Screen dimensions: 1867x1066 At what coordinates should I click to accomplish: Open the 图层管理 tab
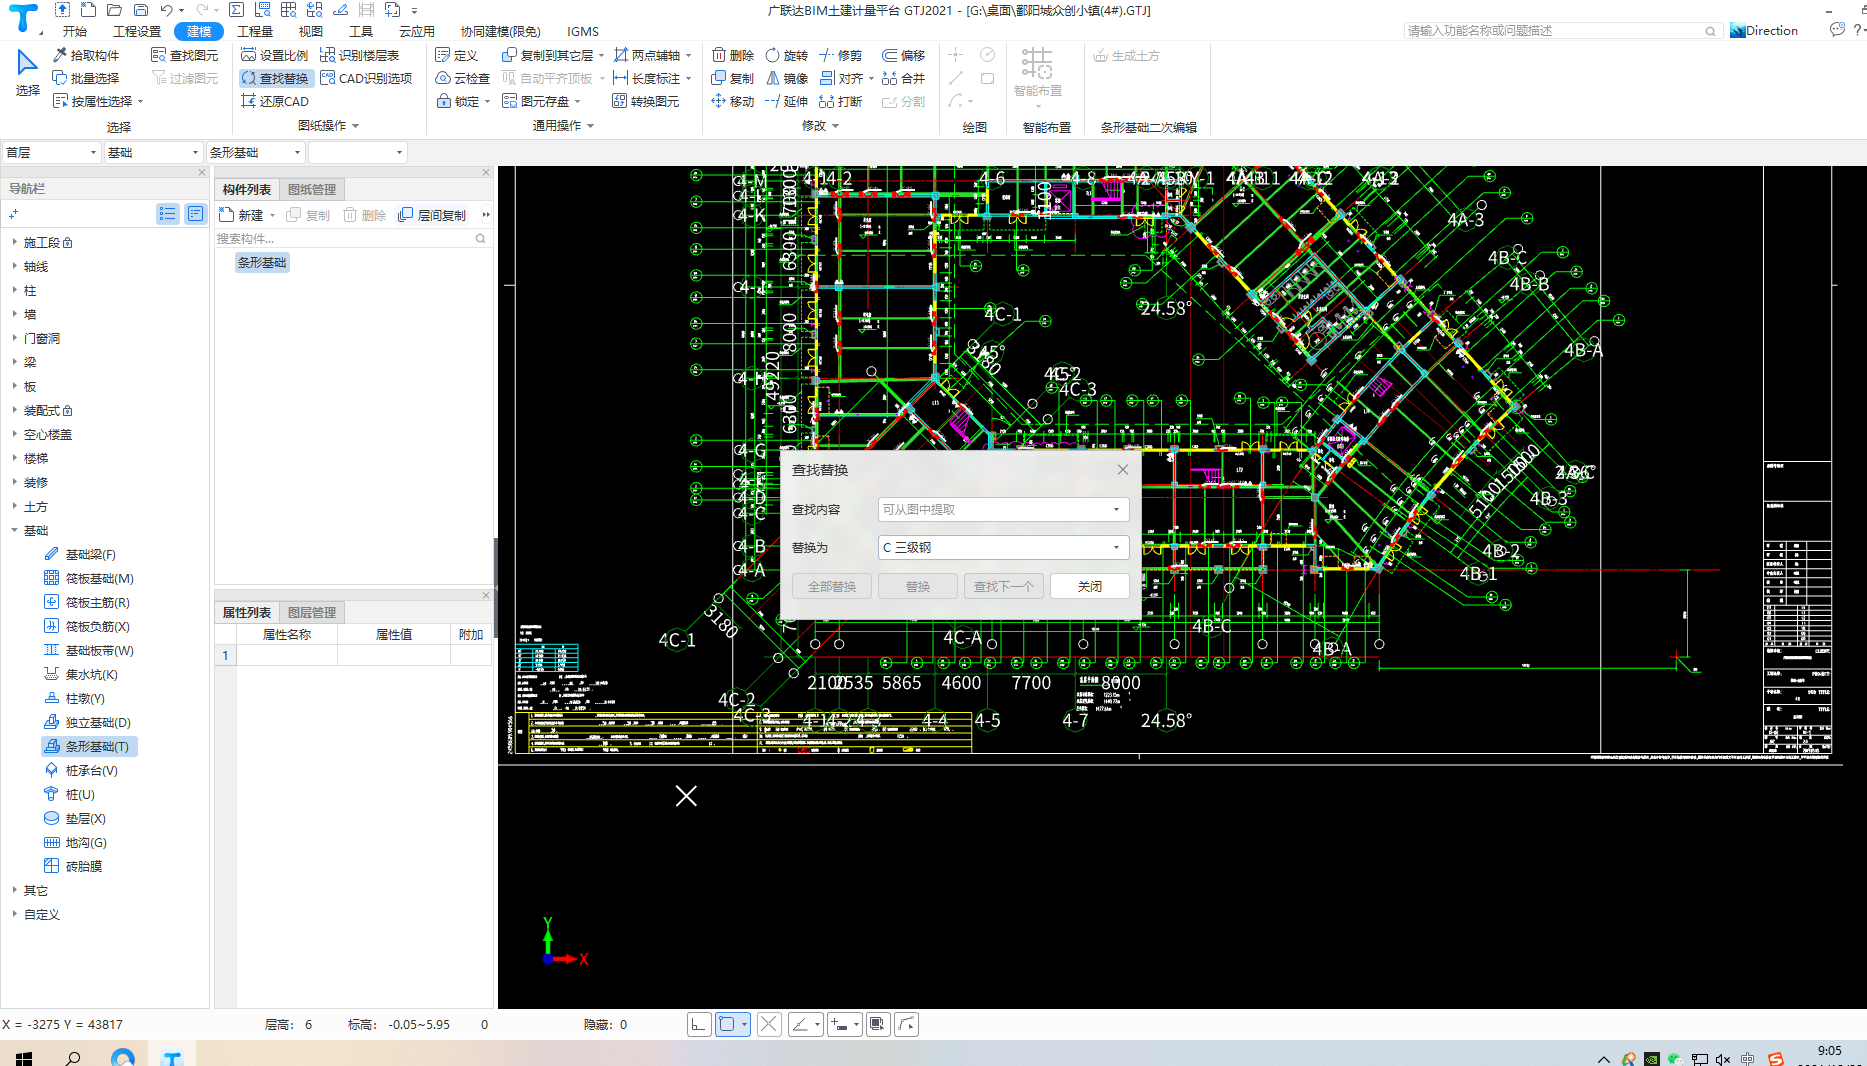coord(312,612)
